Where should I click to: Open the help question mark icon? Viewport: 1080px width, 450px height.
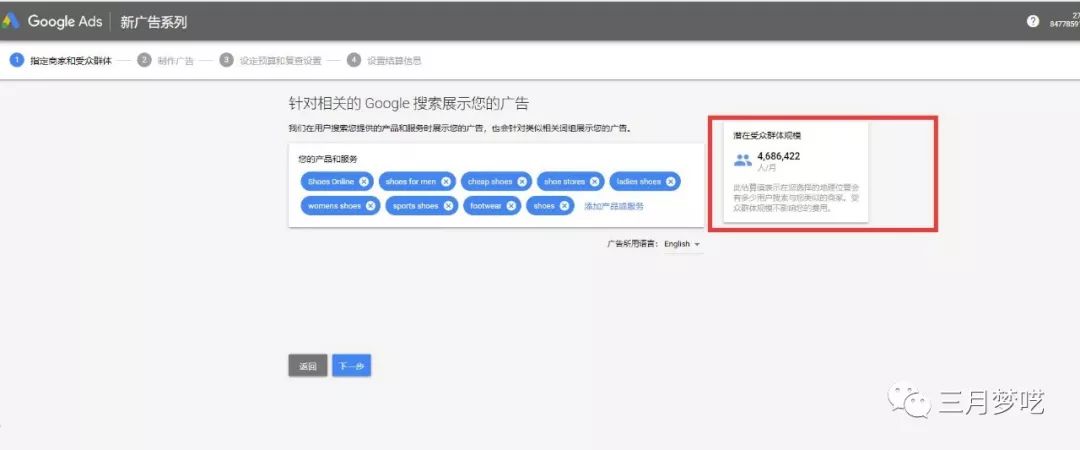pos(1033,21)
